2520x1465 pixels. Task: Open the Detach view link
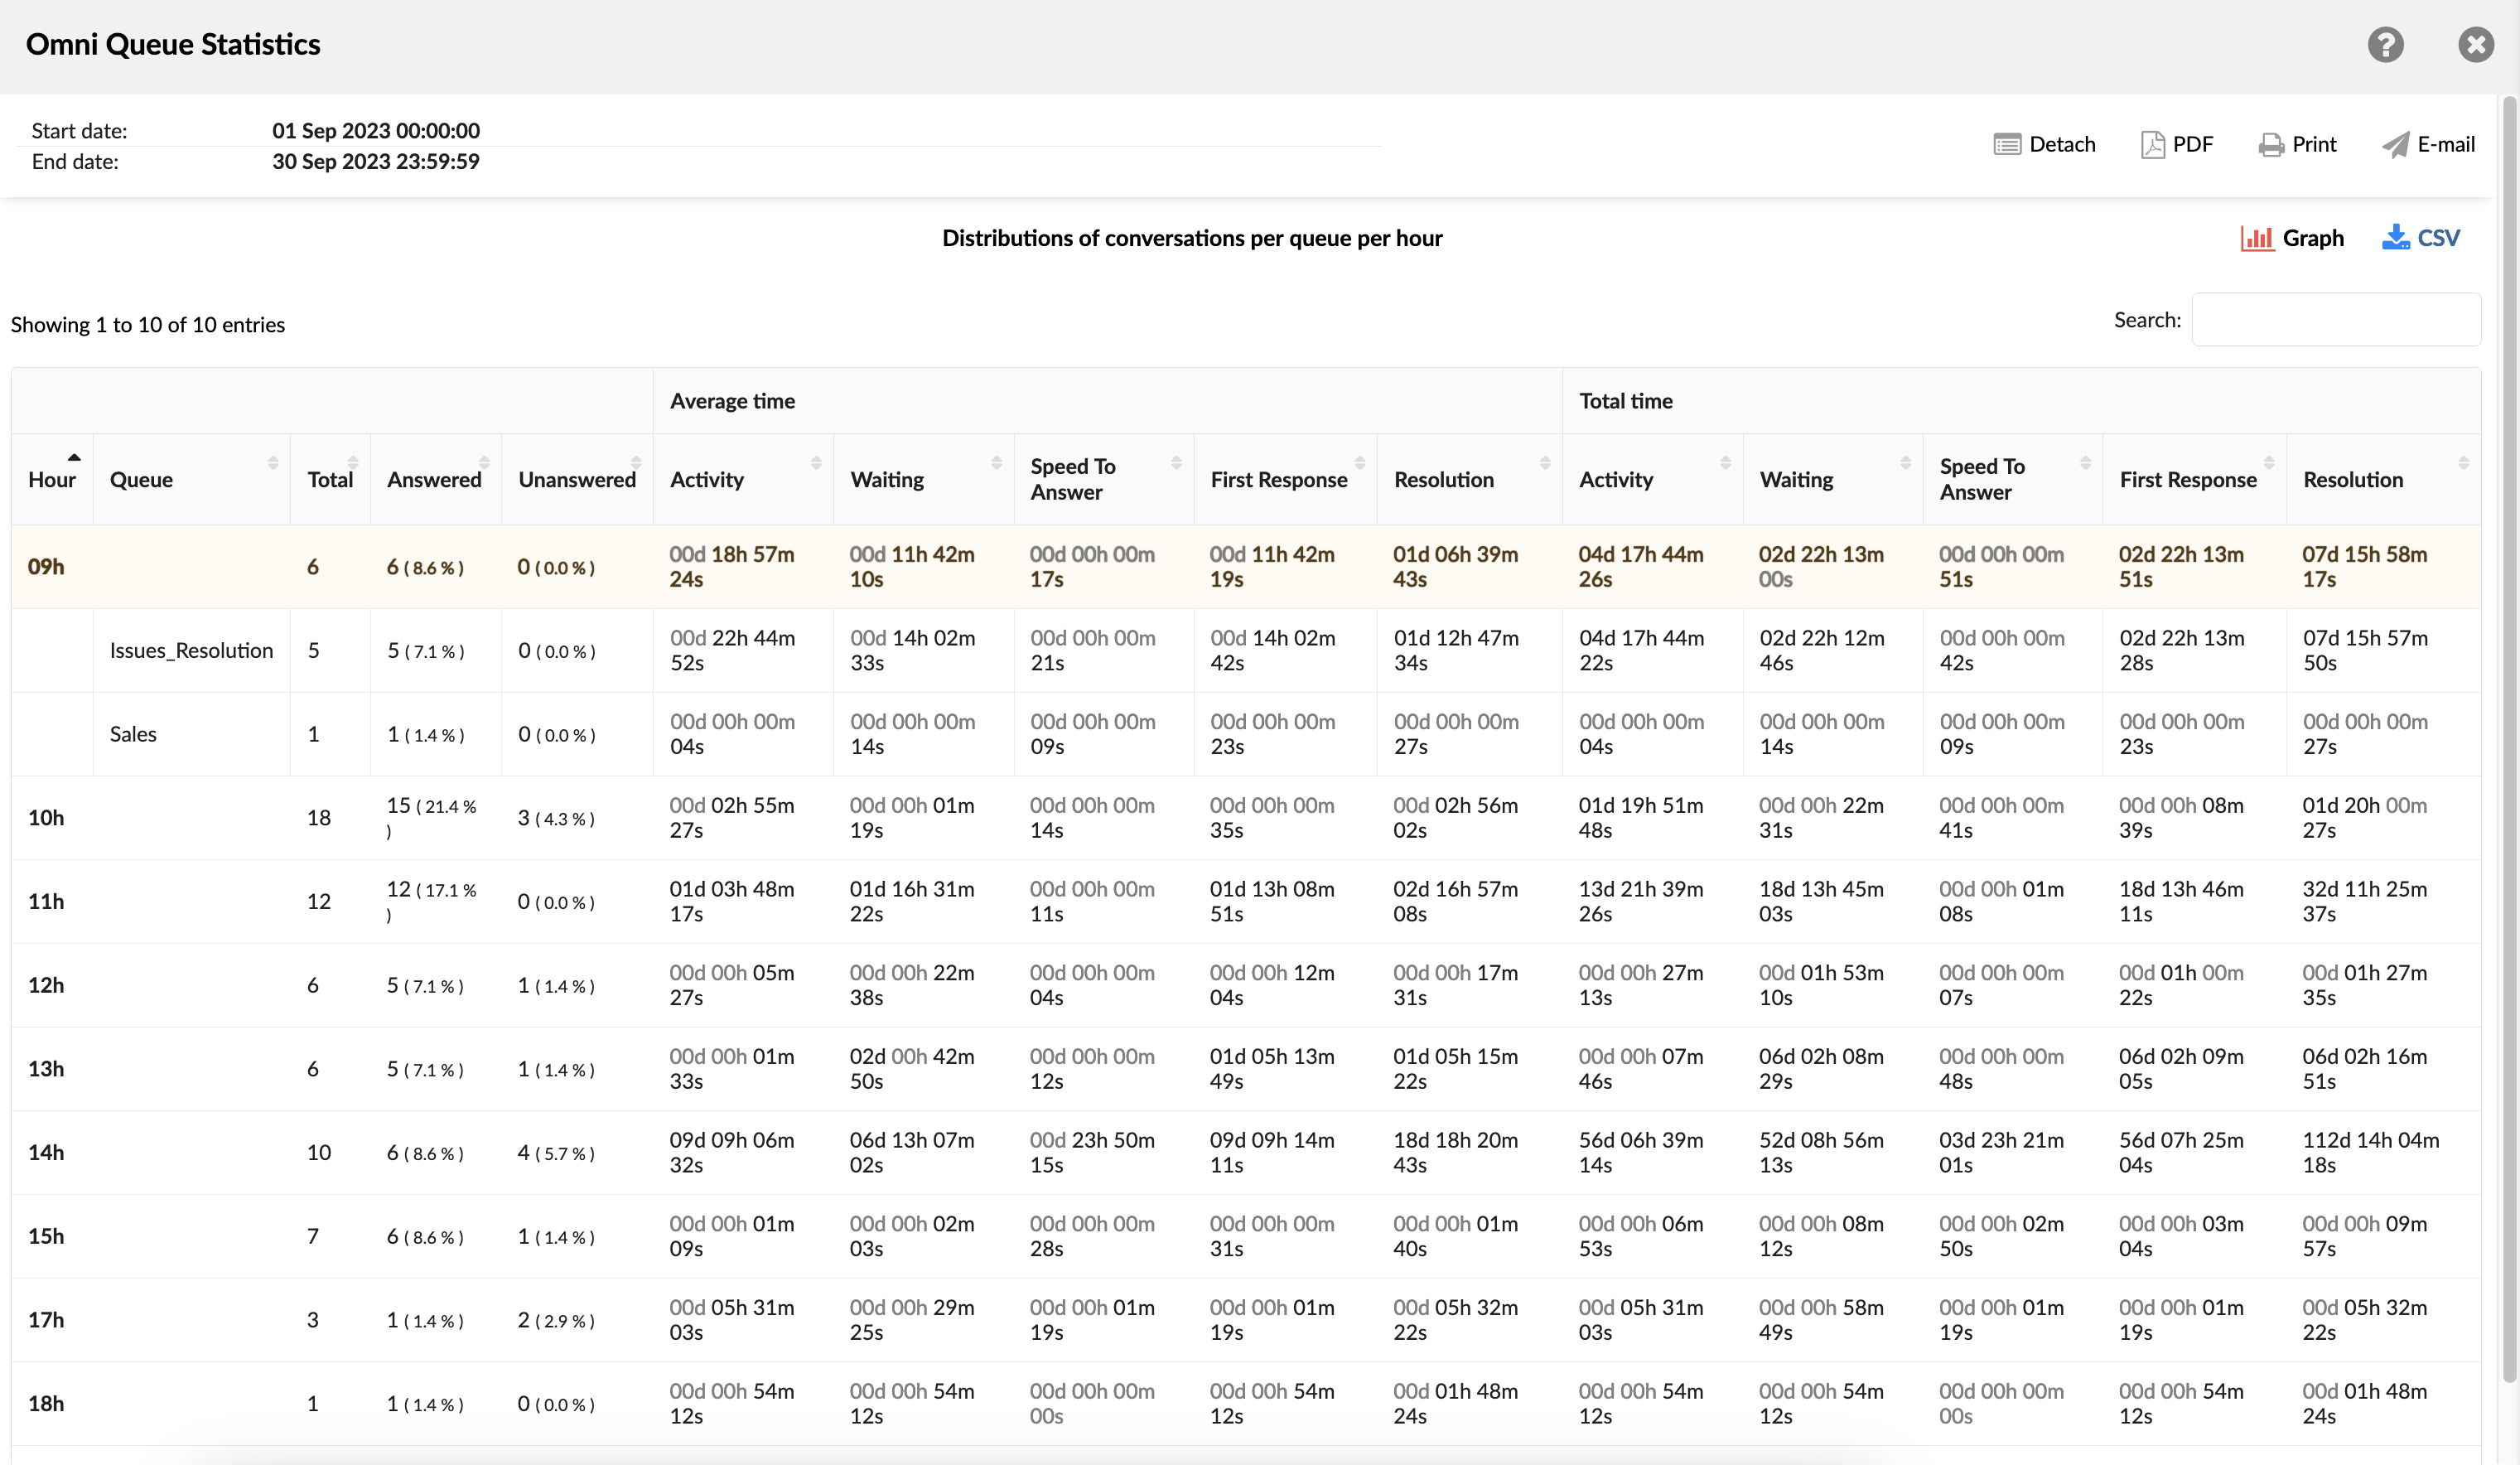(x=2061, y=145)
